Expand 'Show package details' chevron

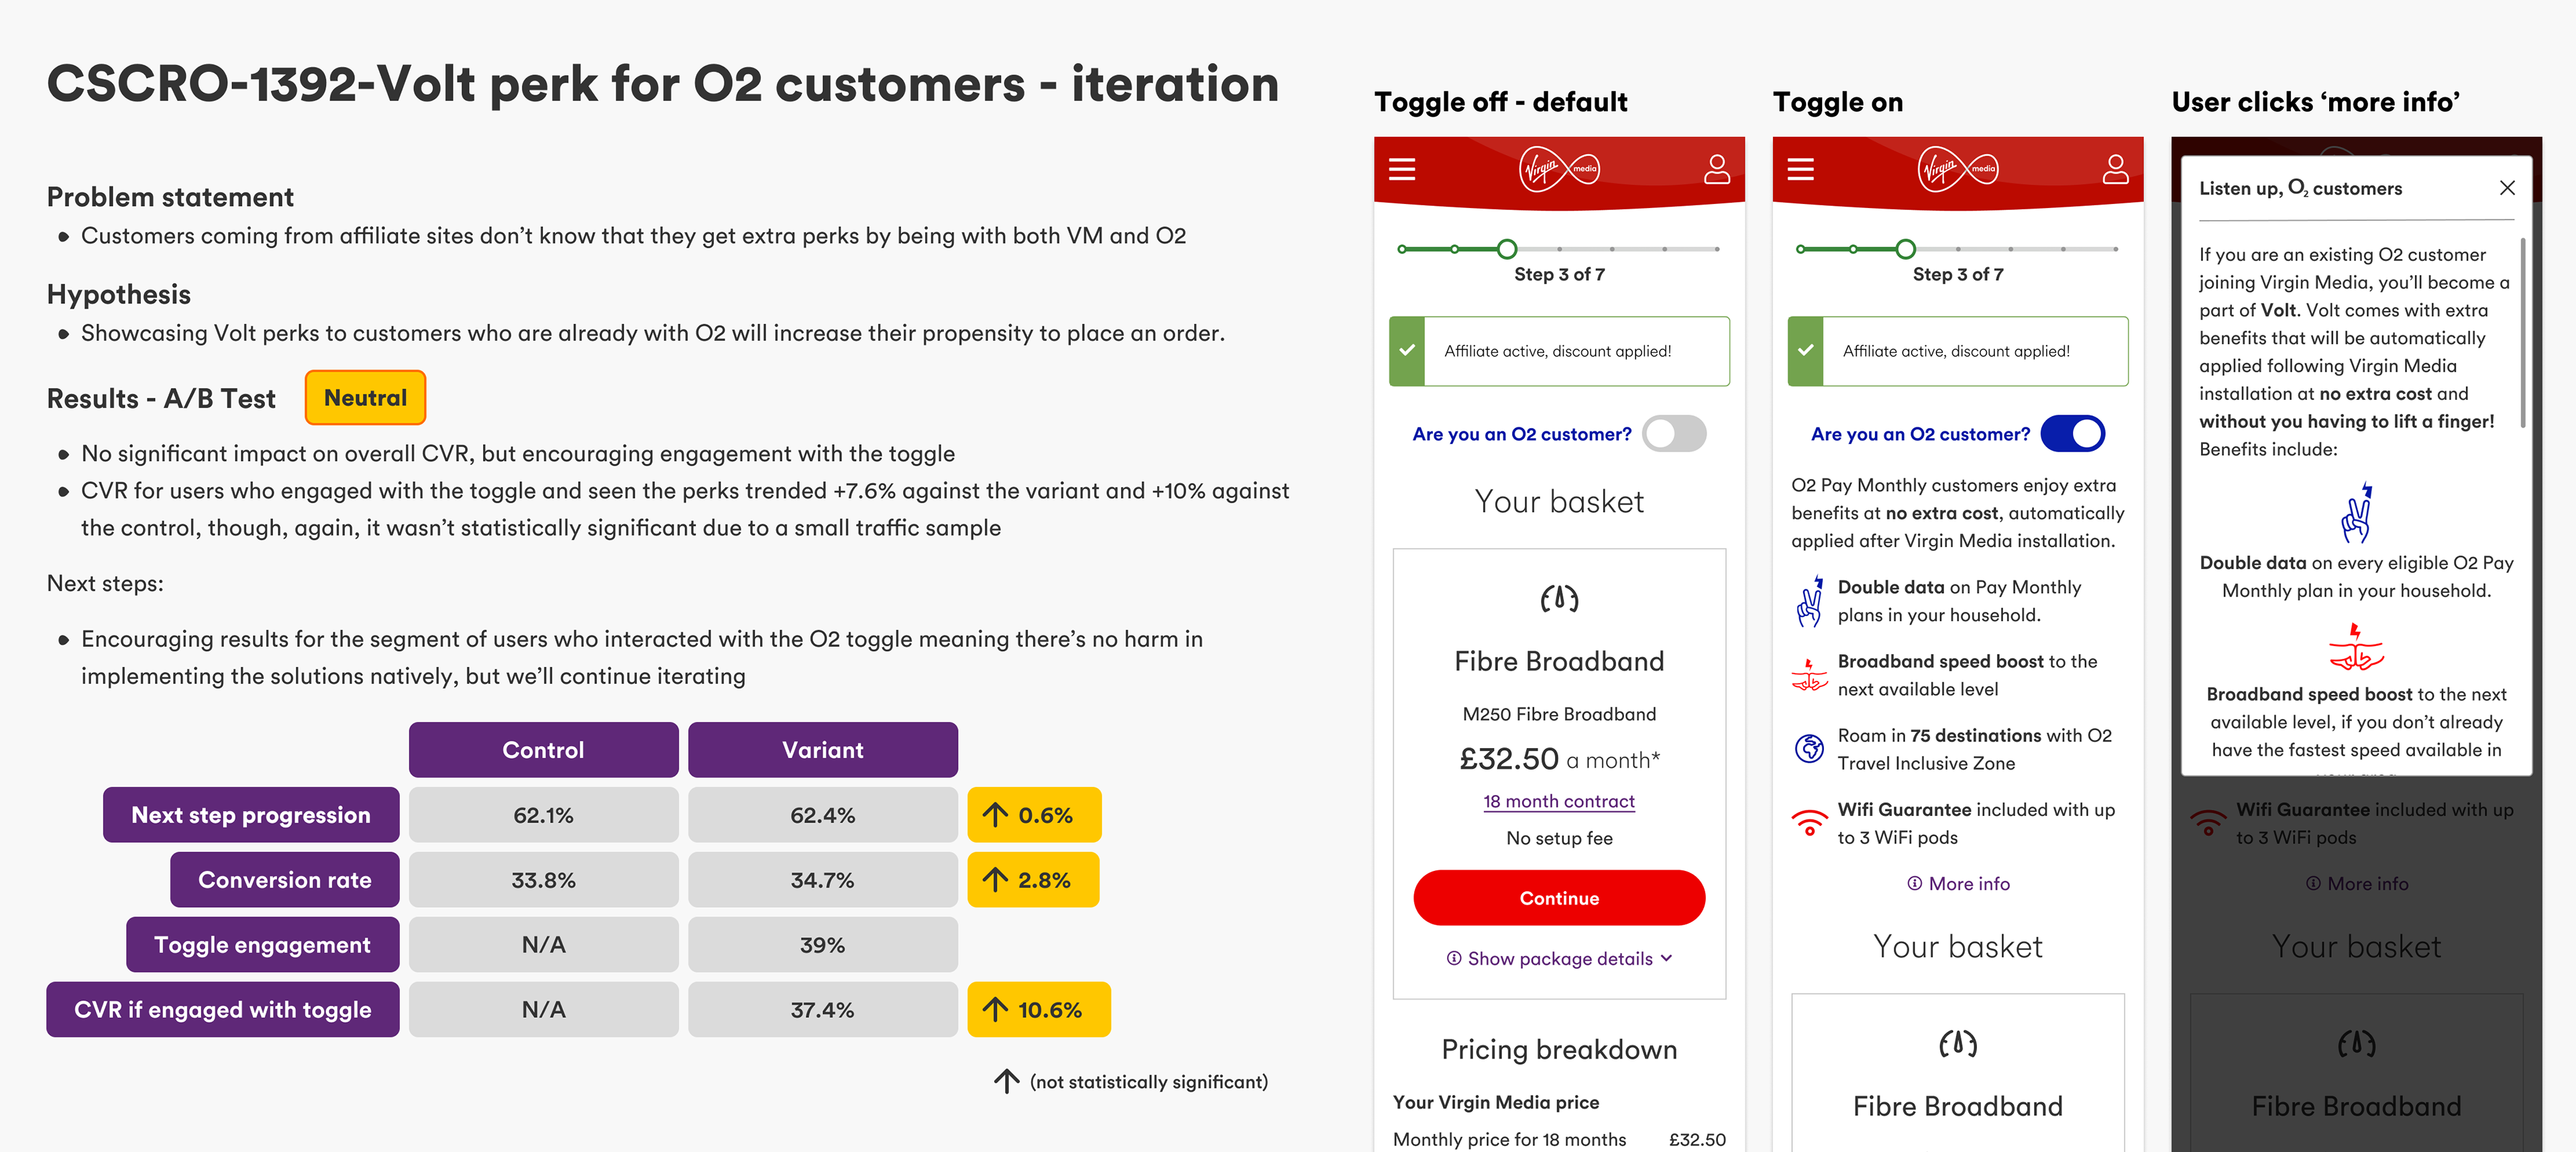click(x=1666, y=958)
